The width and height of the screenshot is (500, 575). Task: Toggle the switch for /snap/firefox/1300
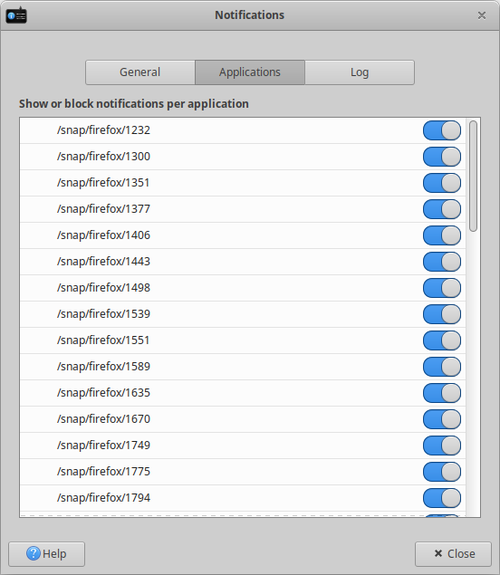442,157
